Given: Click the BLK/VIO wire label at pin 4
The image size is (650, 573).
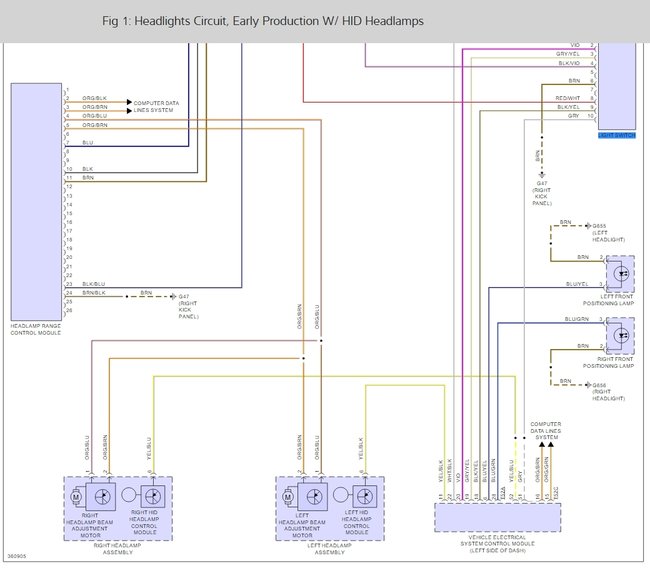Looking at the screenshot, I should point(569,63).
